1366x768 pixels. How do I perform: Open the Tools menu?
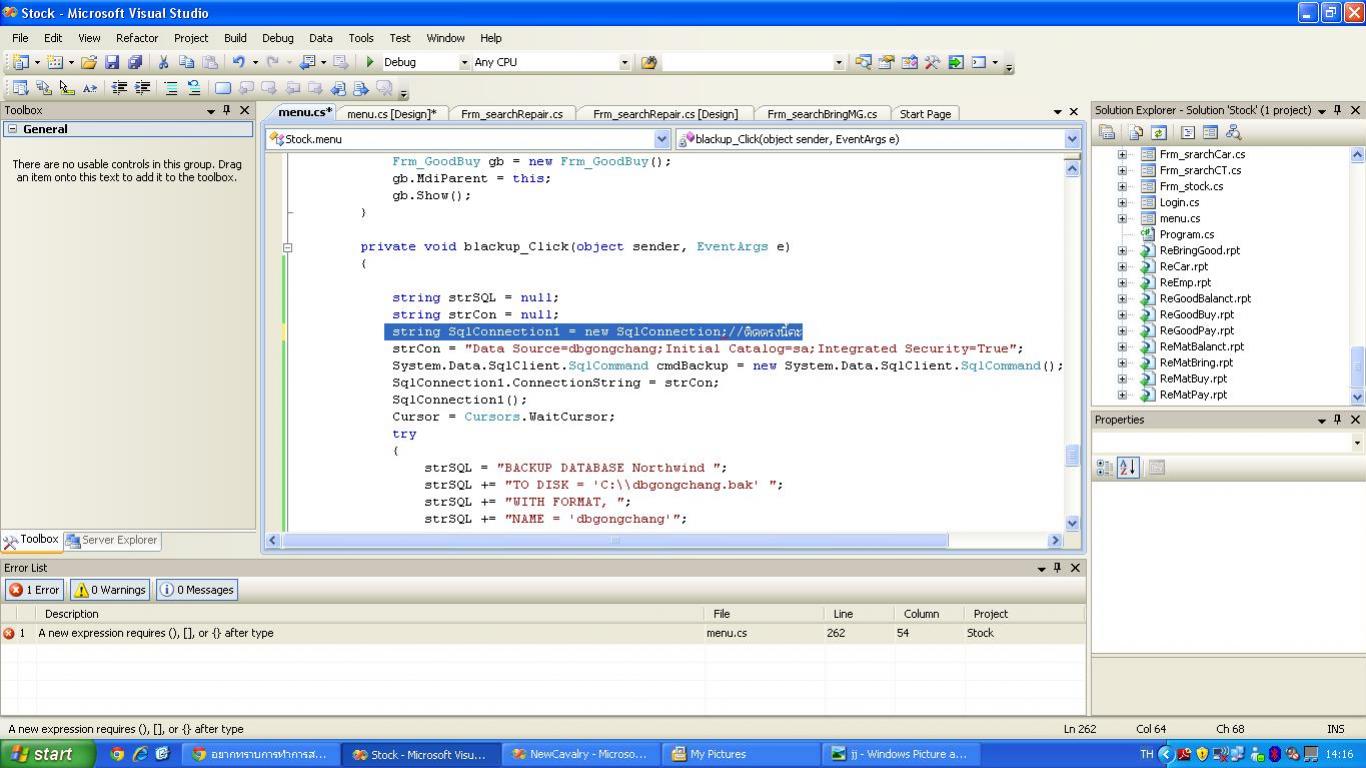(x=361, y=38)
